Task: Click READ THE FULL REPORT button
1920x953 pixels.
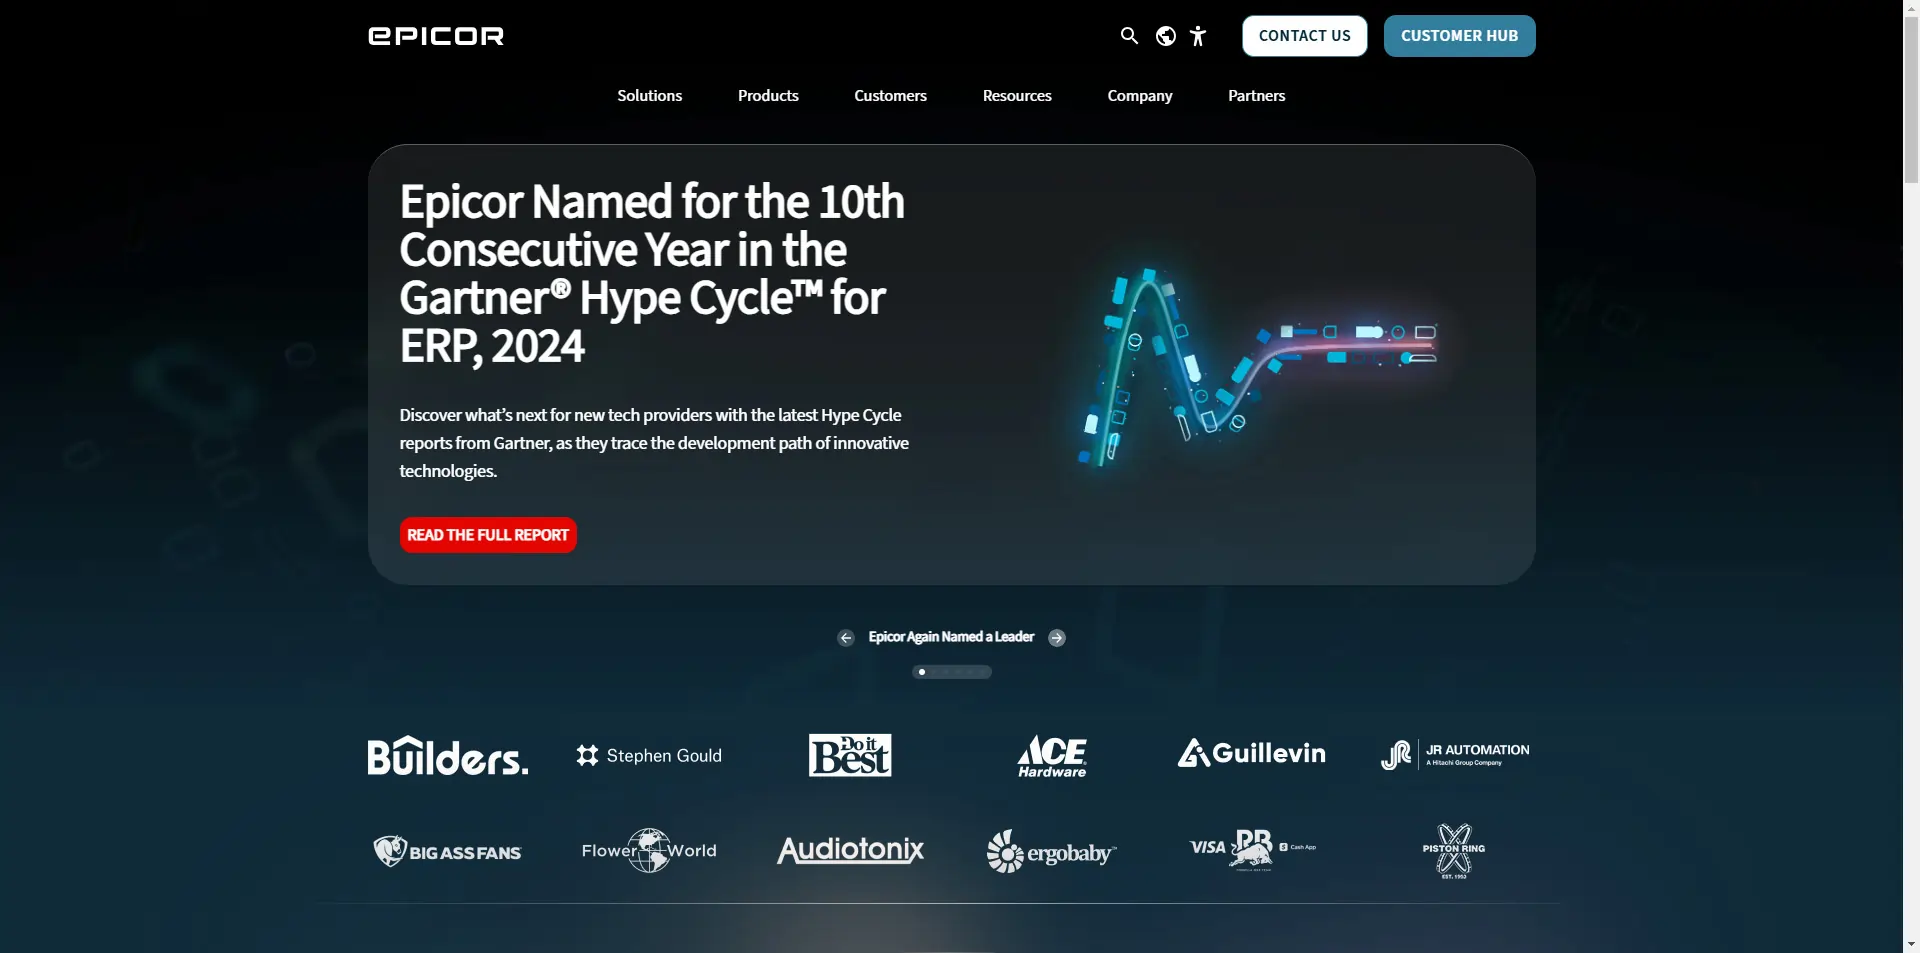Action: 488,535
